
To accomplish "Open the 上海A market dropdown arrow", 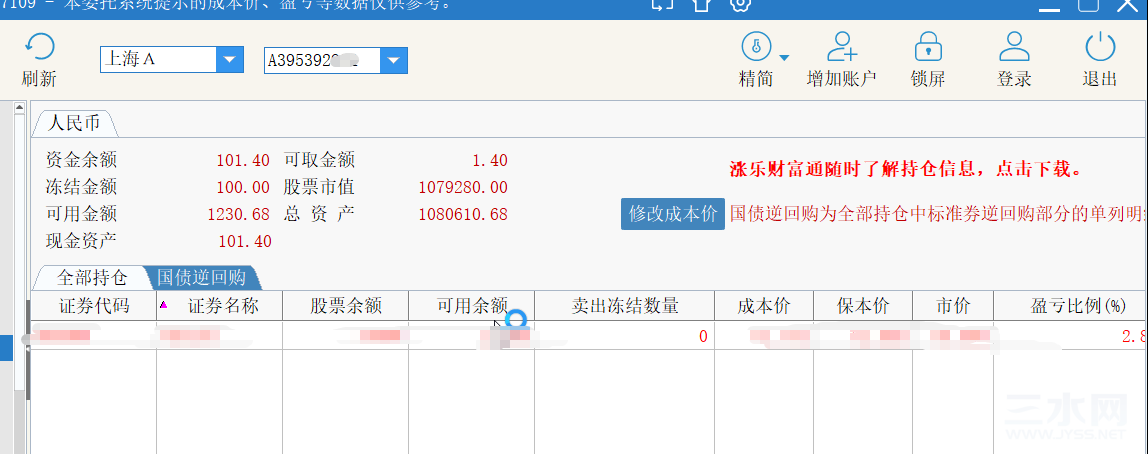I will (x=230, y=60).
